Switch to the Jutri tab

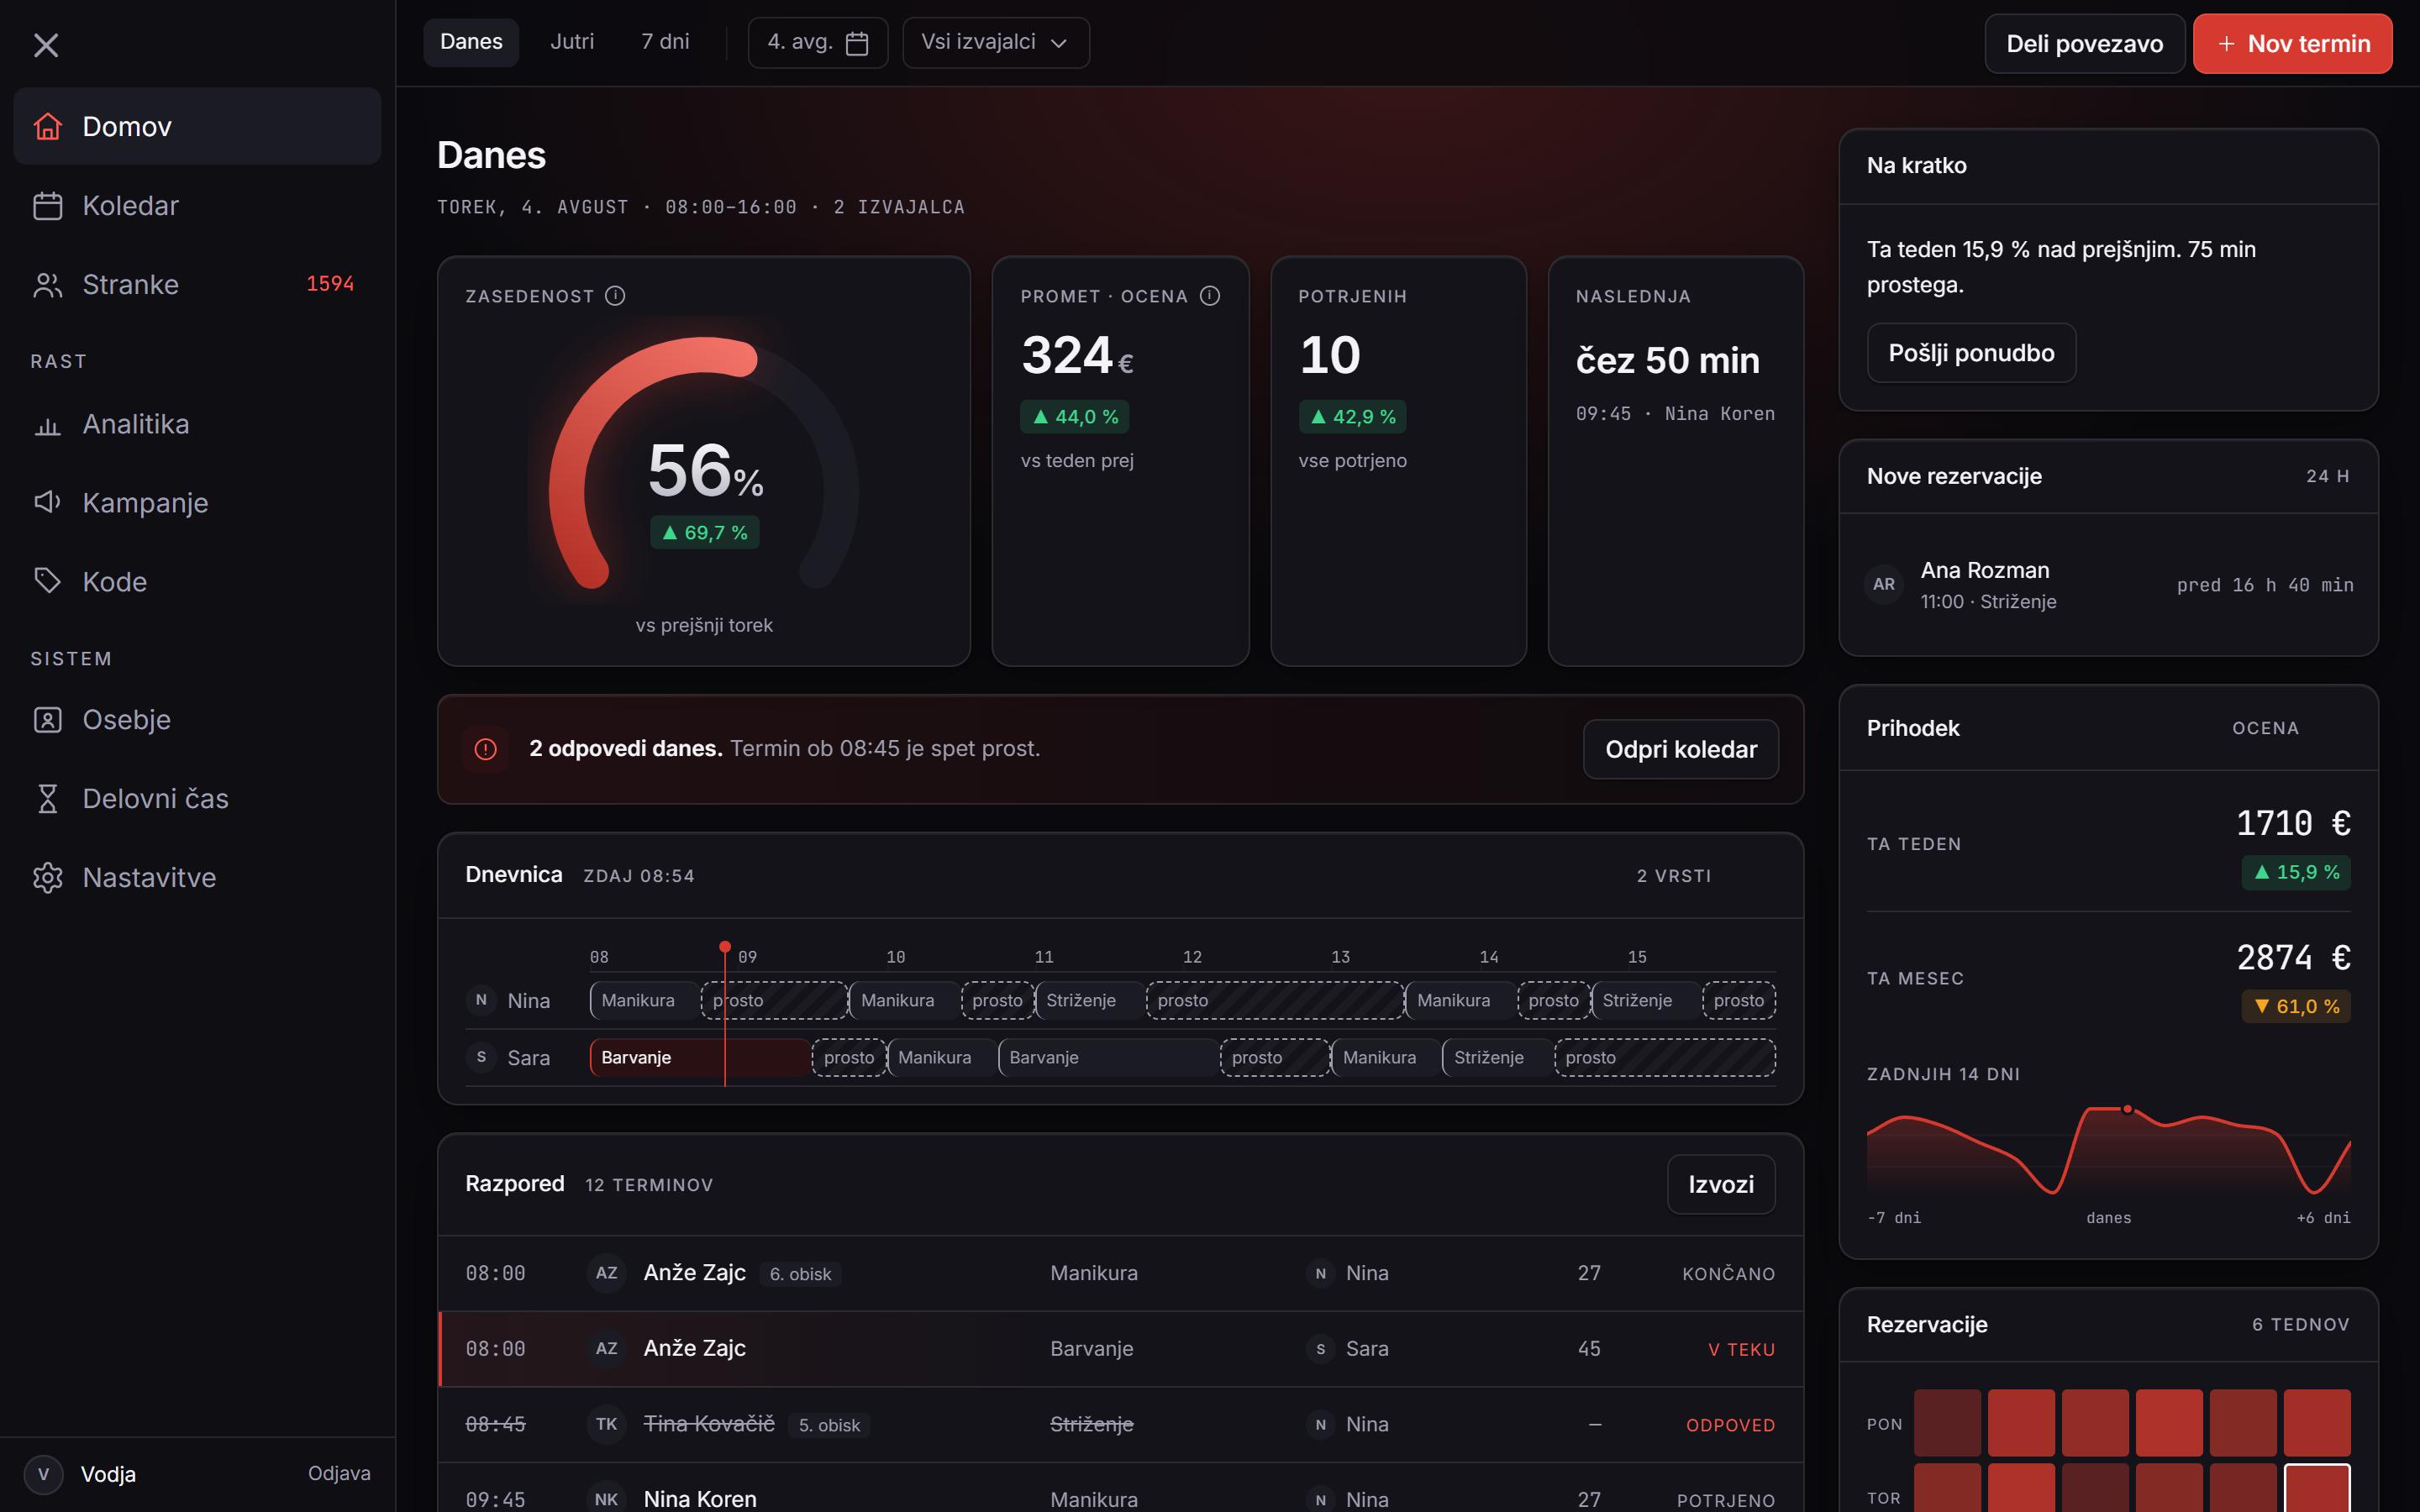(572, 42)
